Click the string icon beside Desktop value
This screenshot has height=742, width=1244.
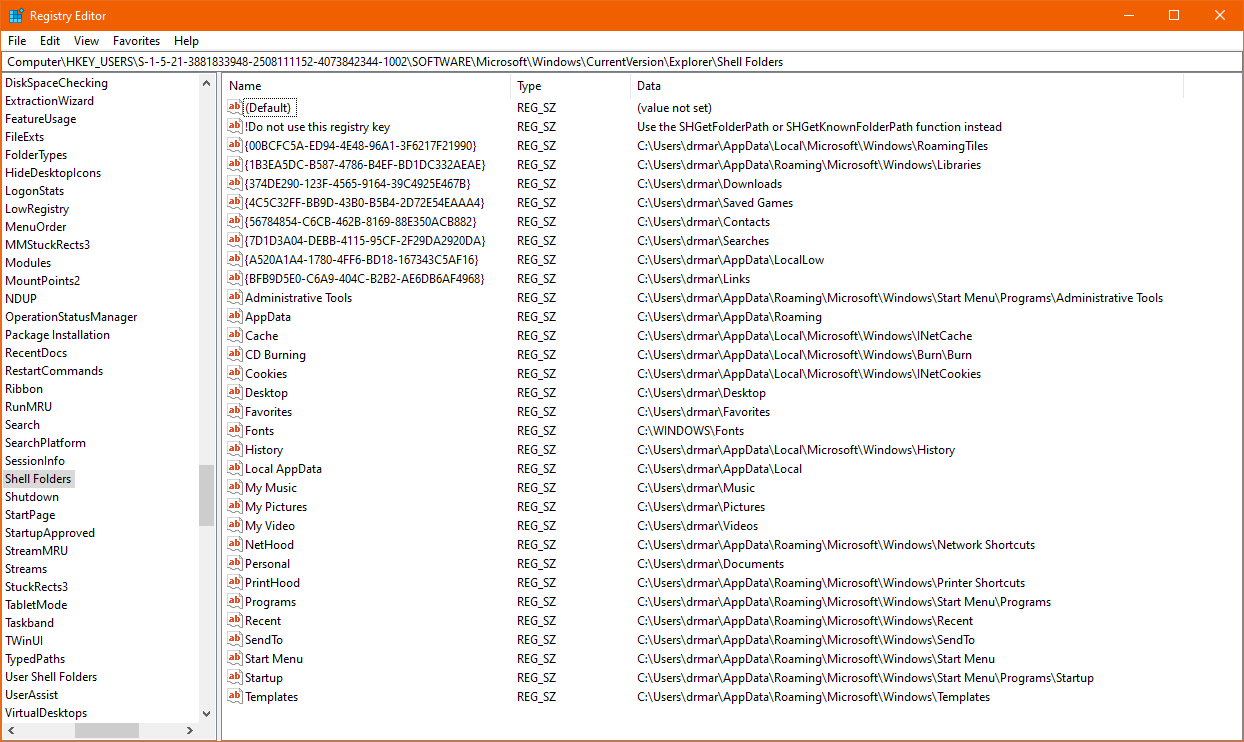[235, 392]
